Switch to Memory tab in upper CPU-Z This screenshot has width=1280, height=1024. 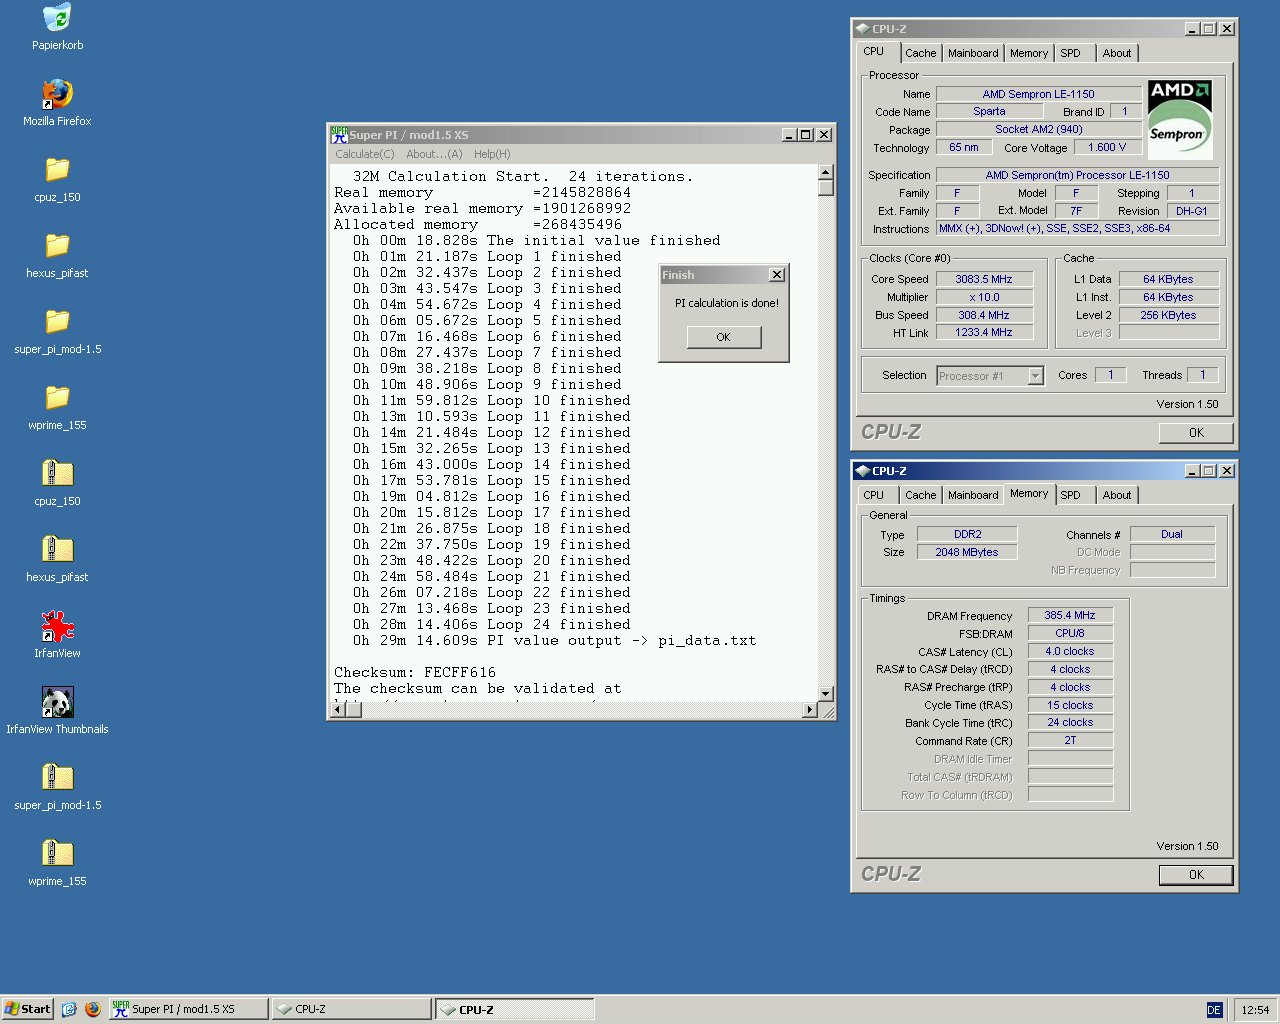[1029, 53]
